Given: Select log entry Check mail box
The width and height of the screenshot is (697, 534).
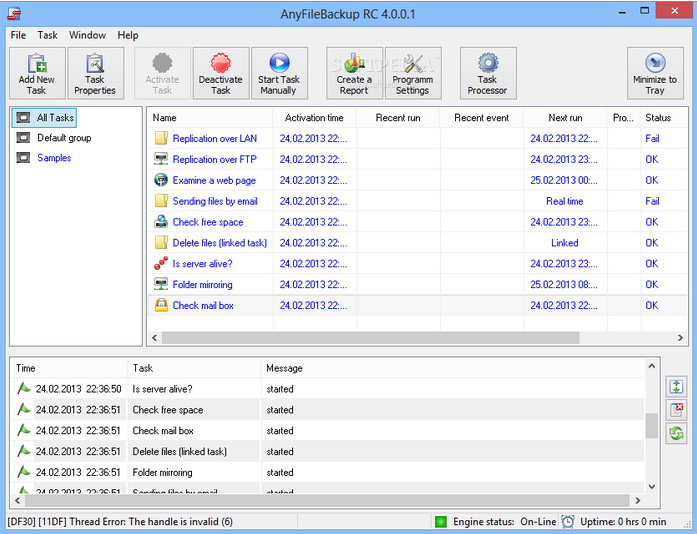Looking at the screenshot, I should coord(328,431).
